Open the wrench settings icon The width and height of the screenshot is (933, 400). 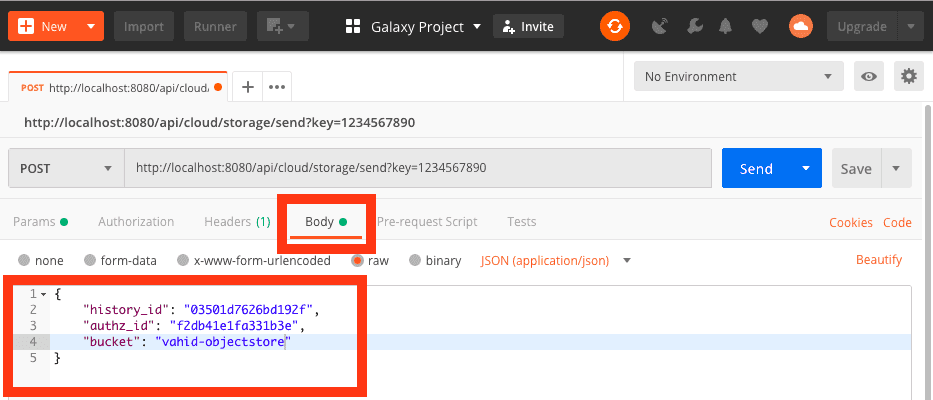(692, 27)
